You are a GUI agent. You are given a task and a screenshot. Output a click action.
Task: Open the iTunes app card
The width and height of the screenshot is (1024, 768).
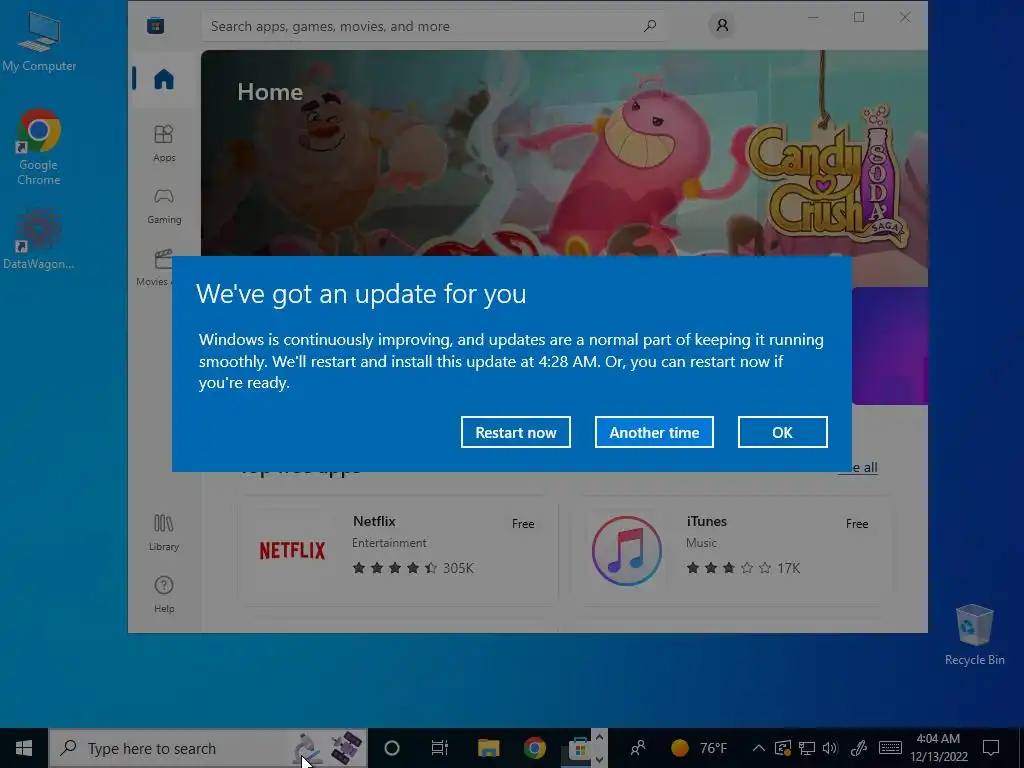(x=732, y=551)
